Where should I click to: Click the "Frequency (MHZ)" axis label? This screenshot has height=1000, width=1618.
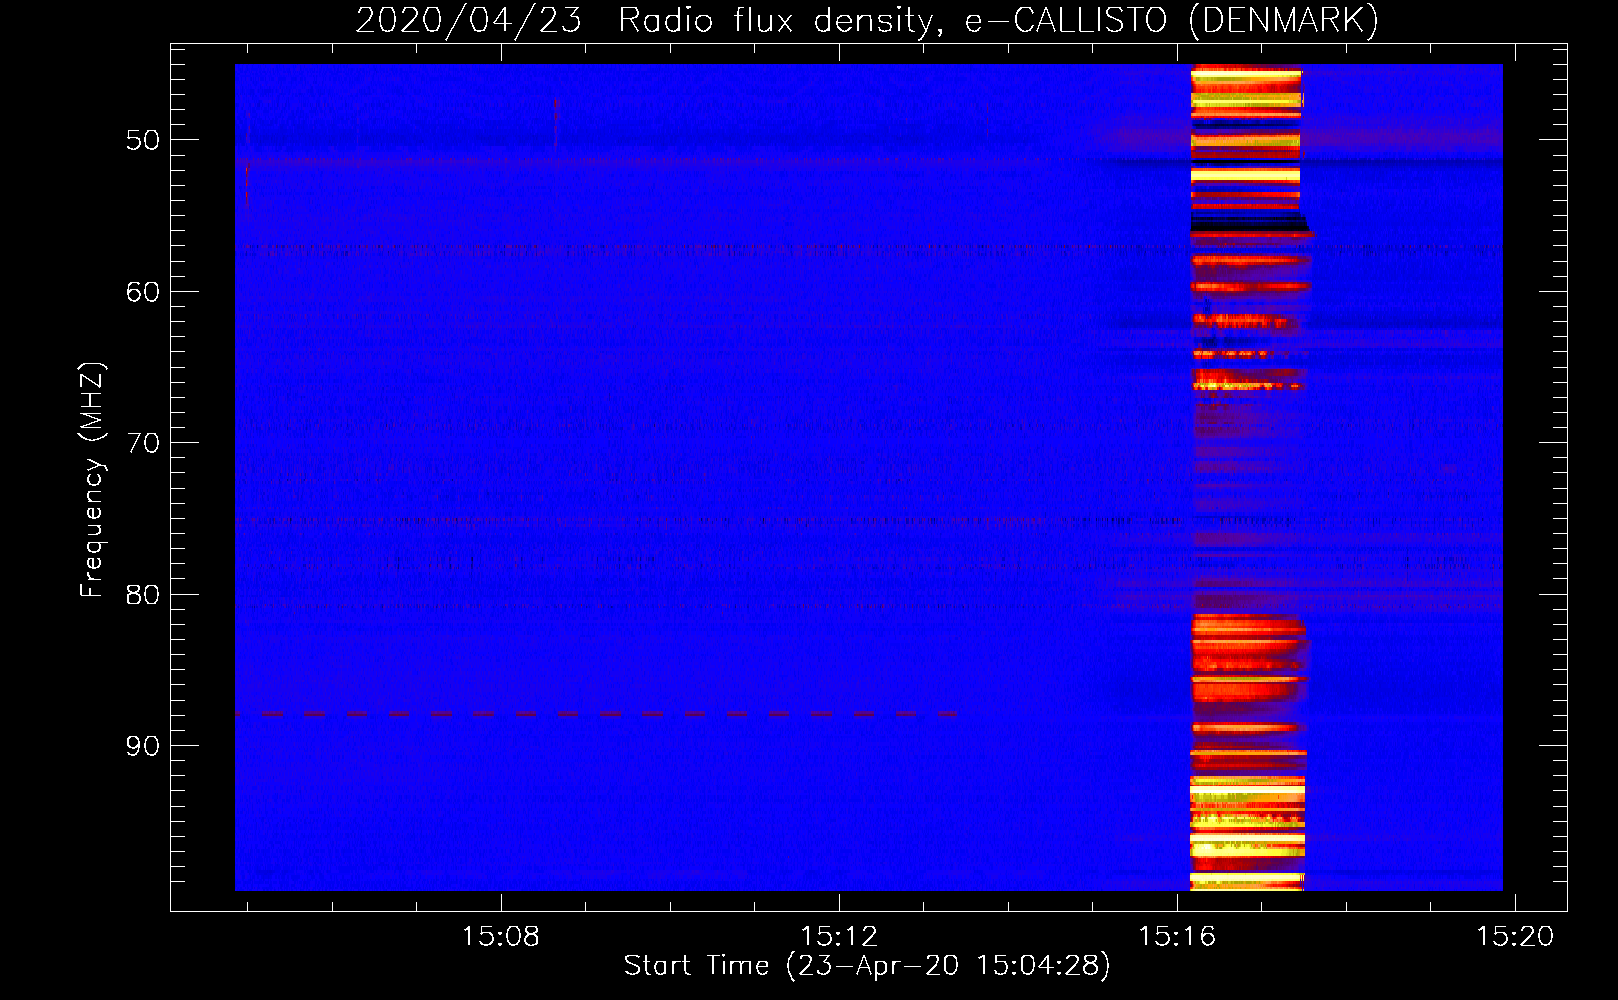tap(92, 480)
